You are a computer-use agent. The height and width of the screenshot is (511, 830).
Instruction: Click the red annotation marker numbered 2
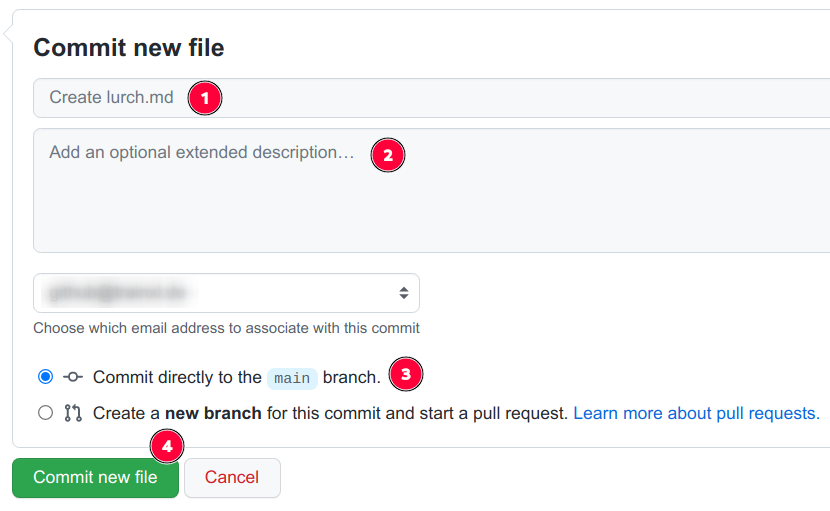click(x=388, y=155)
